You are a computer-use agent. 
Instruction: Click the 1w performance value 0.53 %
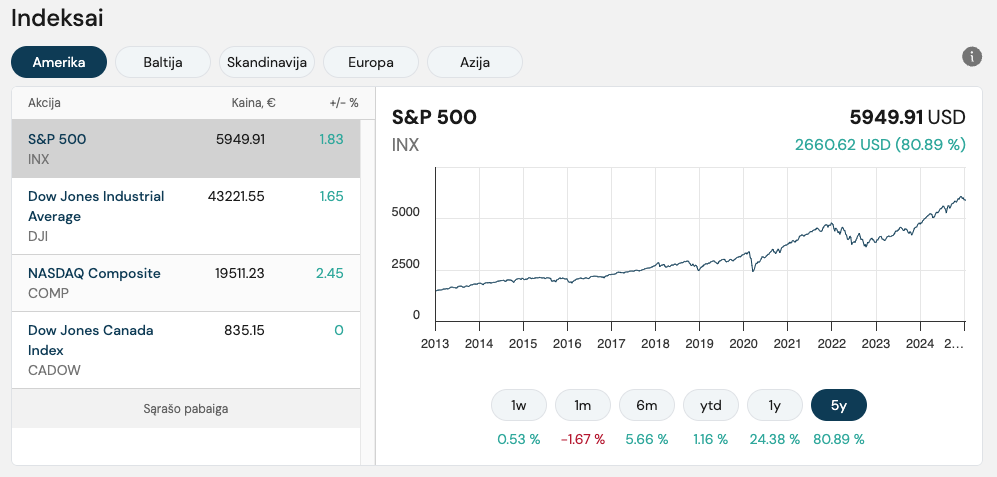[x=519, y=439]
